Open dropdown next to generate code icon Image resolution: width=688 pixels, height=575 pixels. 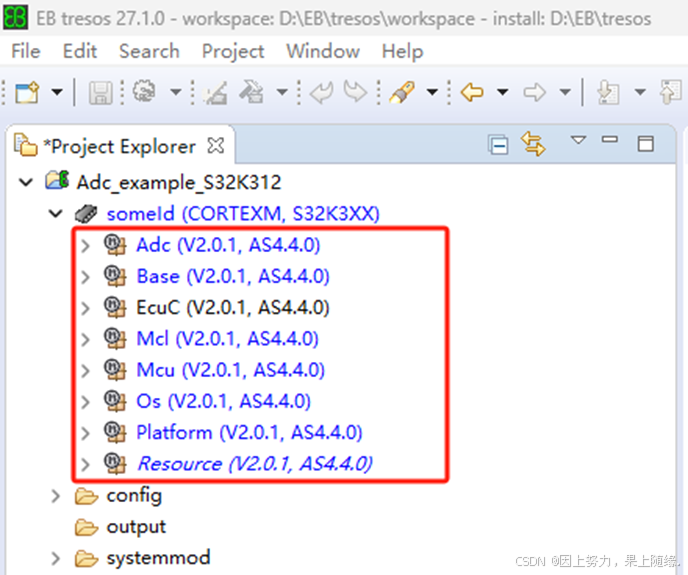tap(282, 93)
